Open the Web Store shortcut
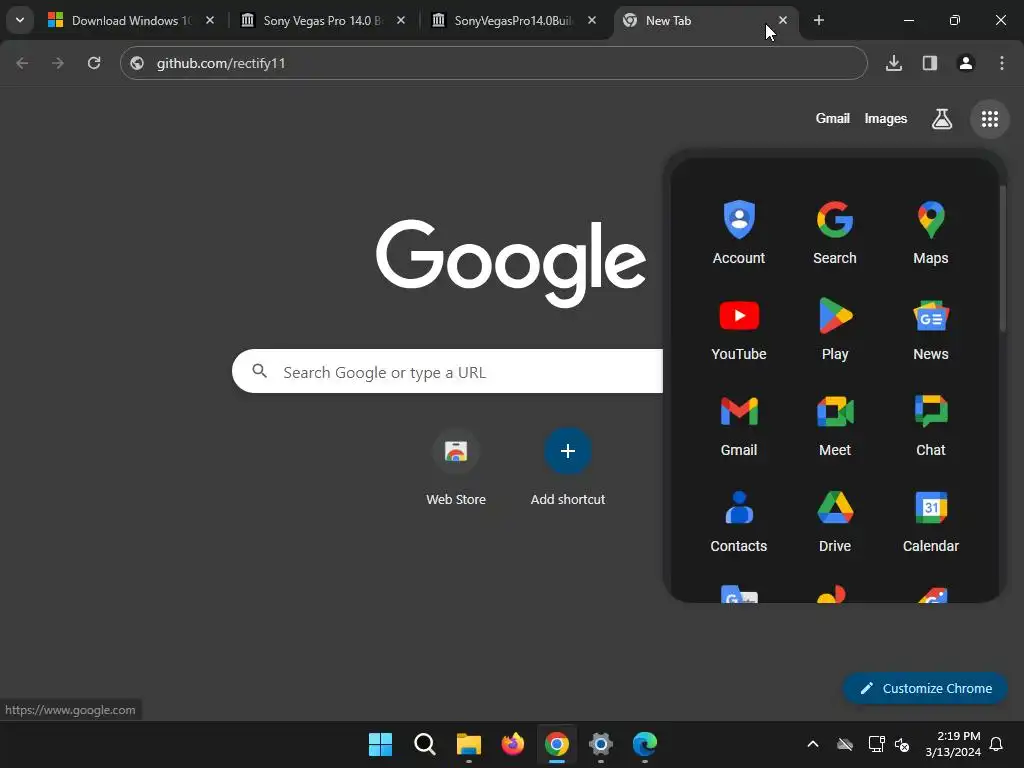The image size is (1024, 768). [x=456, y=468]
